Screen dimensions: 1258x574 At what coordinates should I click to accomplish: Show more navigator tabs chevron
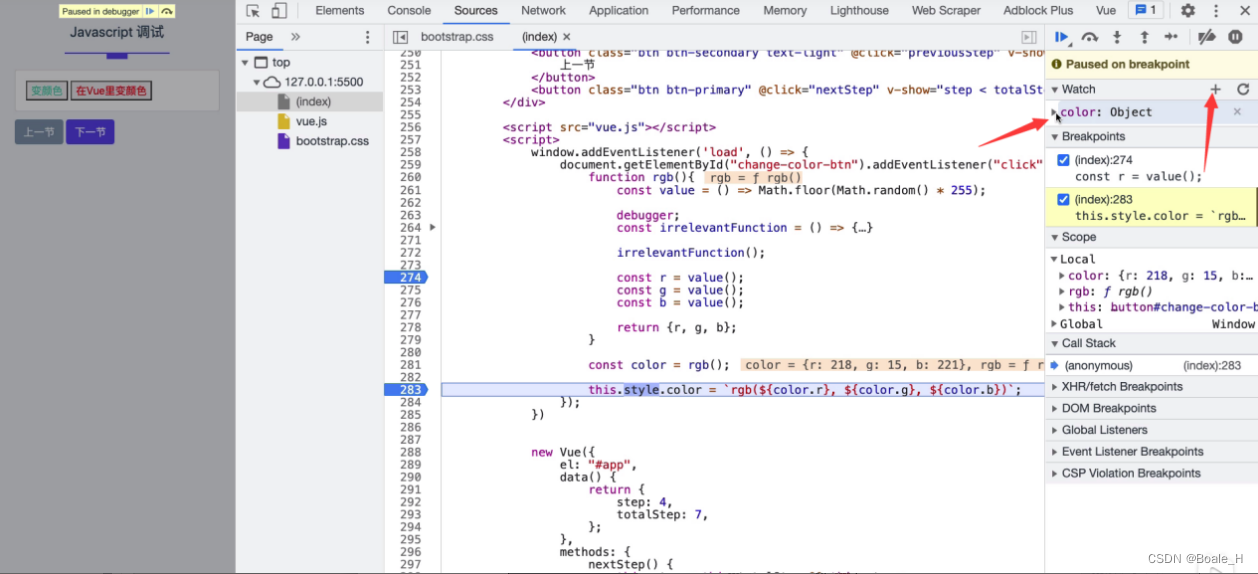click(295, 37)
